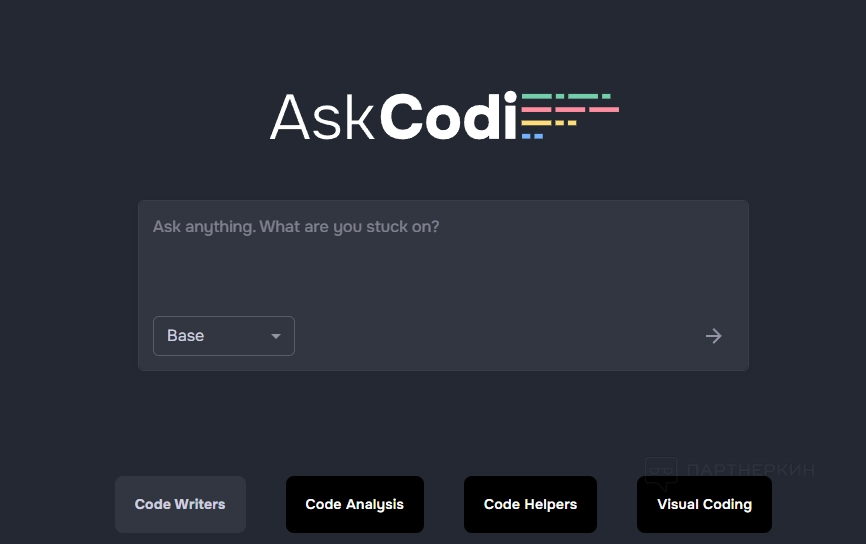
Task: Select the Code Helpers category
Action: 530,504
